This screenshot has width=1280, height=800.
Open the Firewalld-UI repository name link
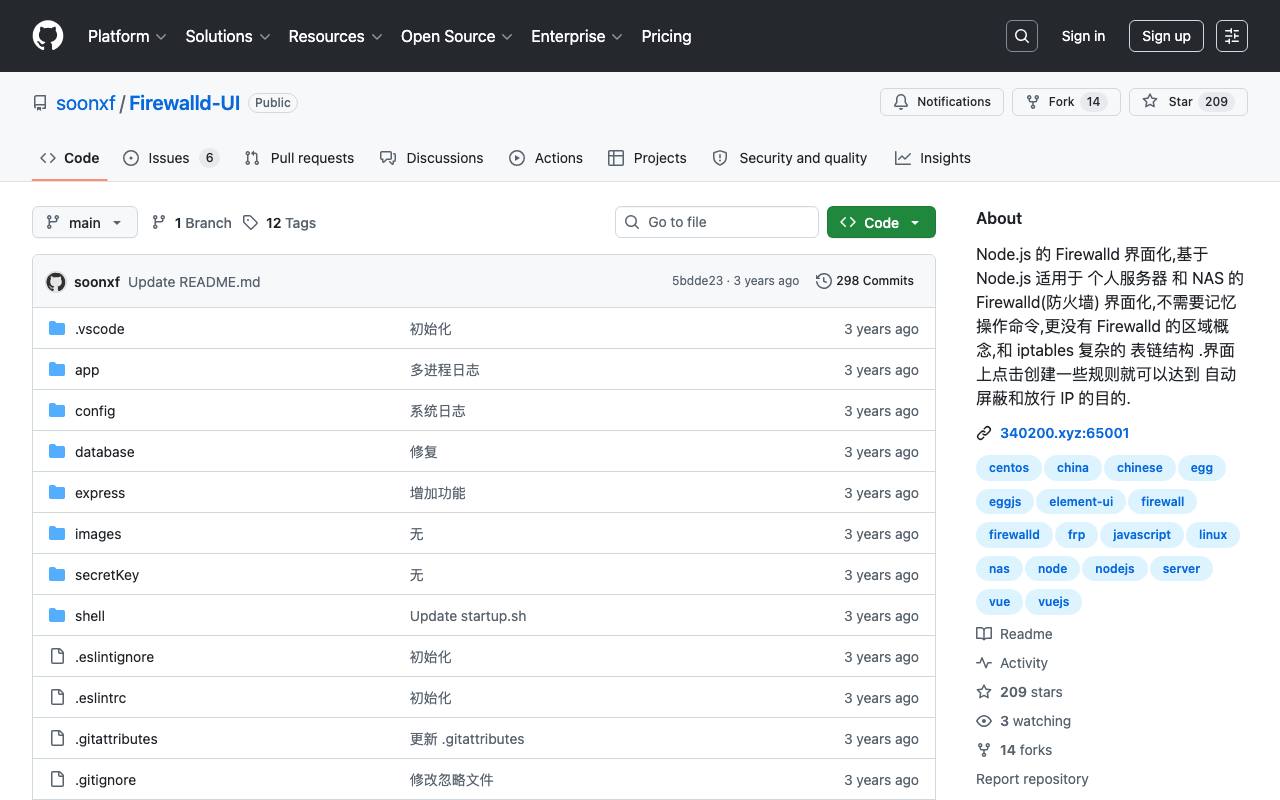click(x=184, y=103)
